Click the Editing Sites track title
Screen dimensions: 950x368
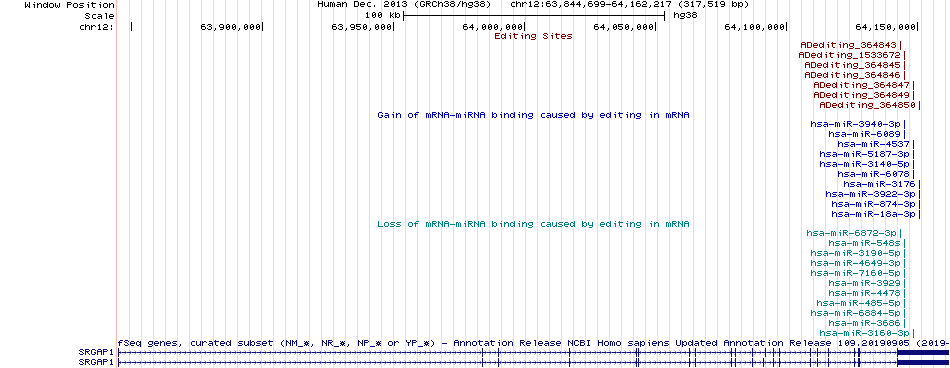(x=533, y=36)
